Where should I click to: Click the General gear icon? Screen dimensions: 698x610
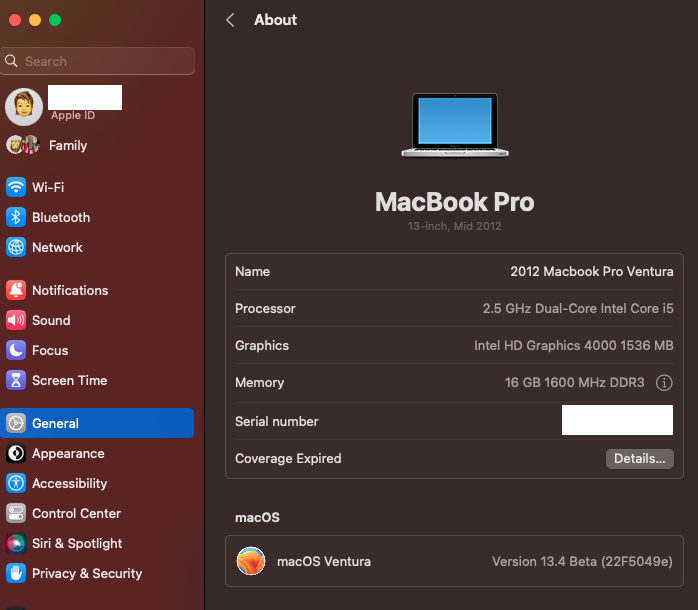coord(16,423)
